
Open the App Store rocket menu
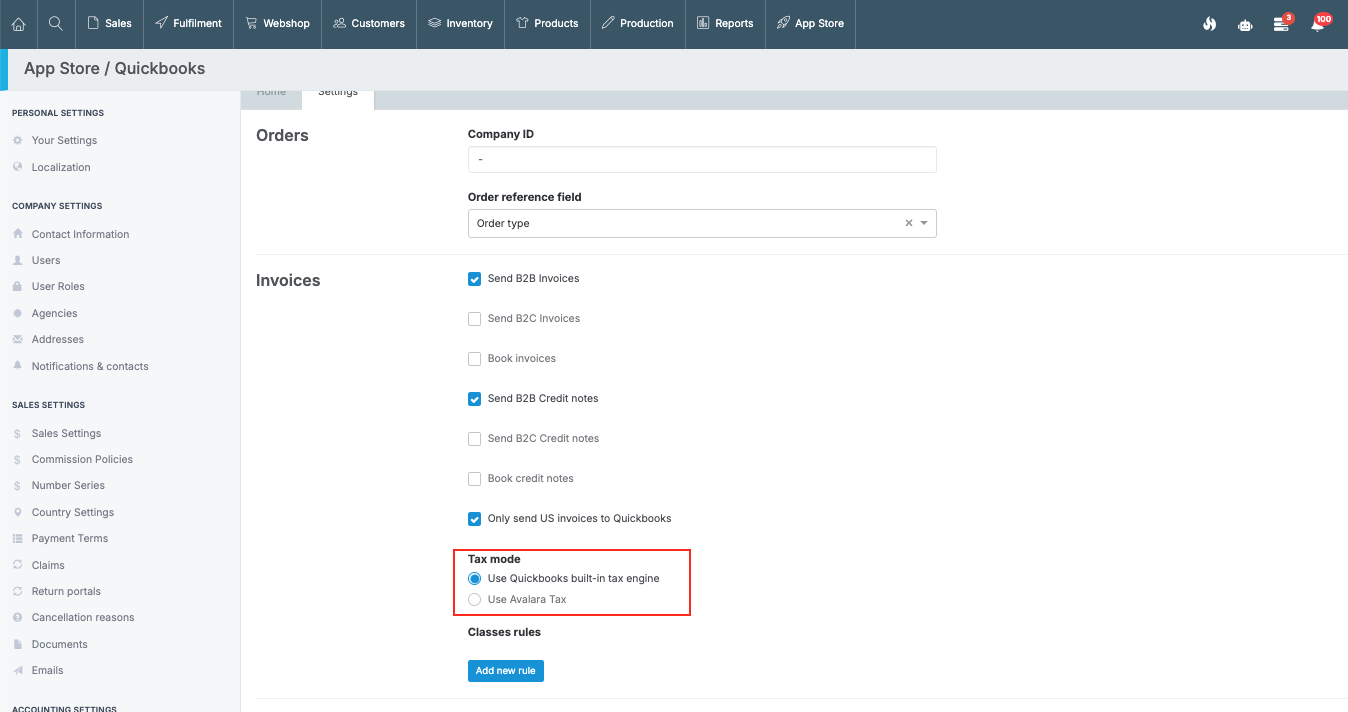(x=810, y=23)
